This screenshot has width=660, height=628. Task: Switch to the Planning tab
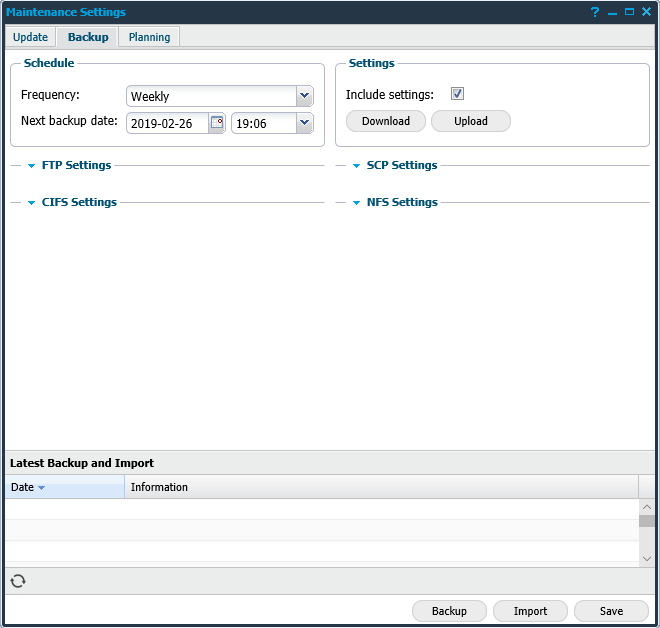point(149,37)
